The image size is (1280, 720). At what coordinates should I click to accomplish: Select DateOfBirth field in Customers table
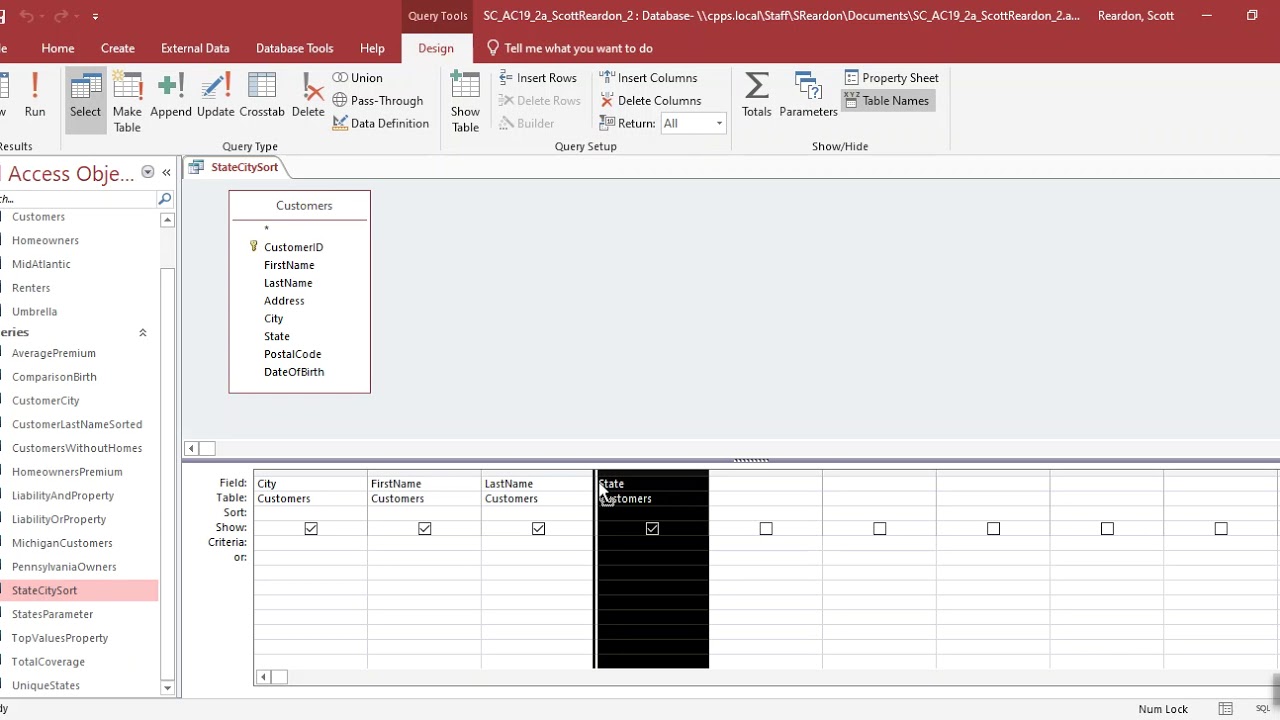[x=294, y=372]
